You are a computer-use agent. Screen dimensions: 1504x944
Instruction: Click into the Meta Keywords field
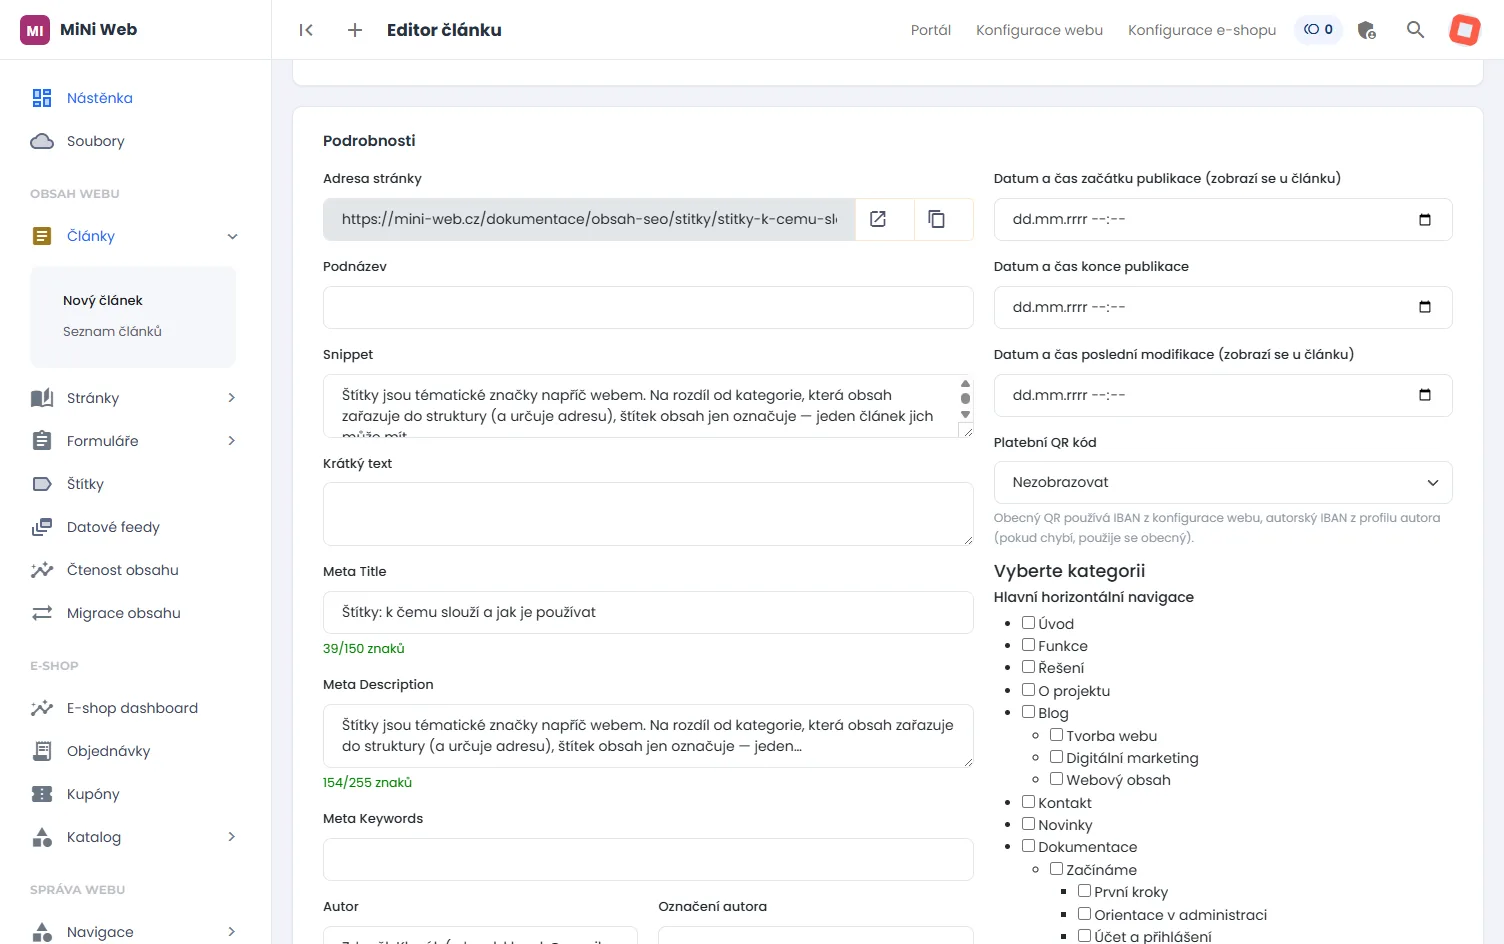tap(648, 859)
